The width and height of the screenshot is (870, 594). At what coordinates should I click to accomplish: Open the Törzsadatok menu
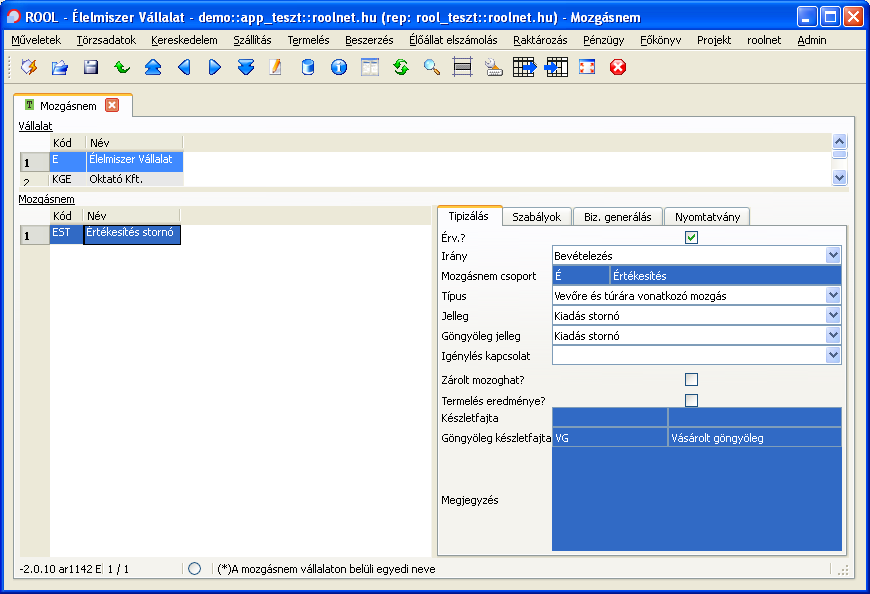coord(106,40)
